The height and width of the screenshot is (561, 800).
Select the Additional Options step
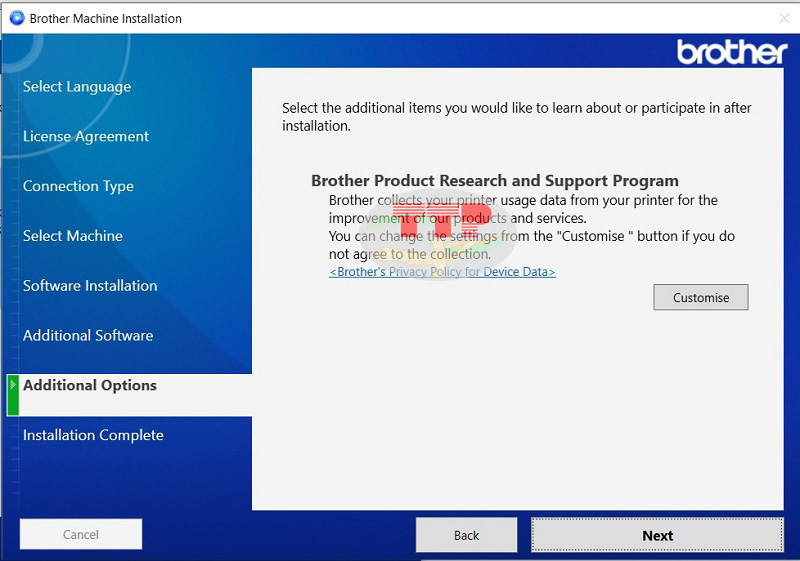pyautogui.click(x=130, y=395)
